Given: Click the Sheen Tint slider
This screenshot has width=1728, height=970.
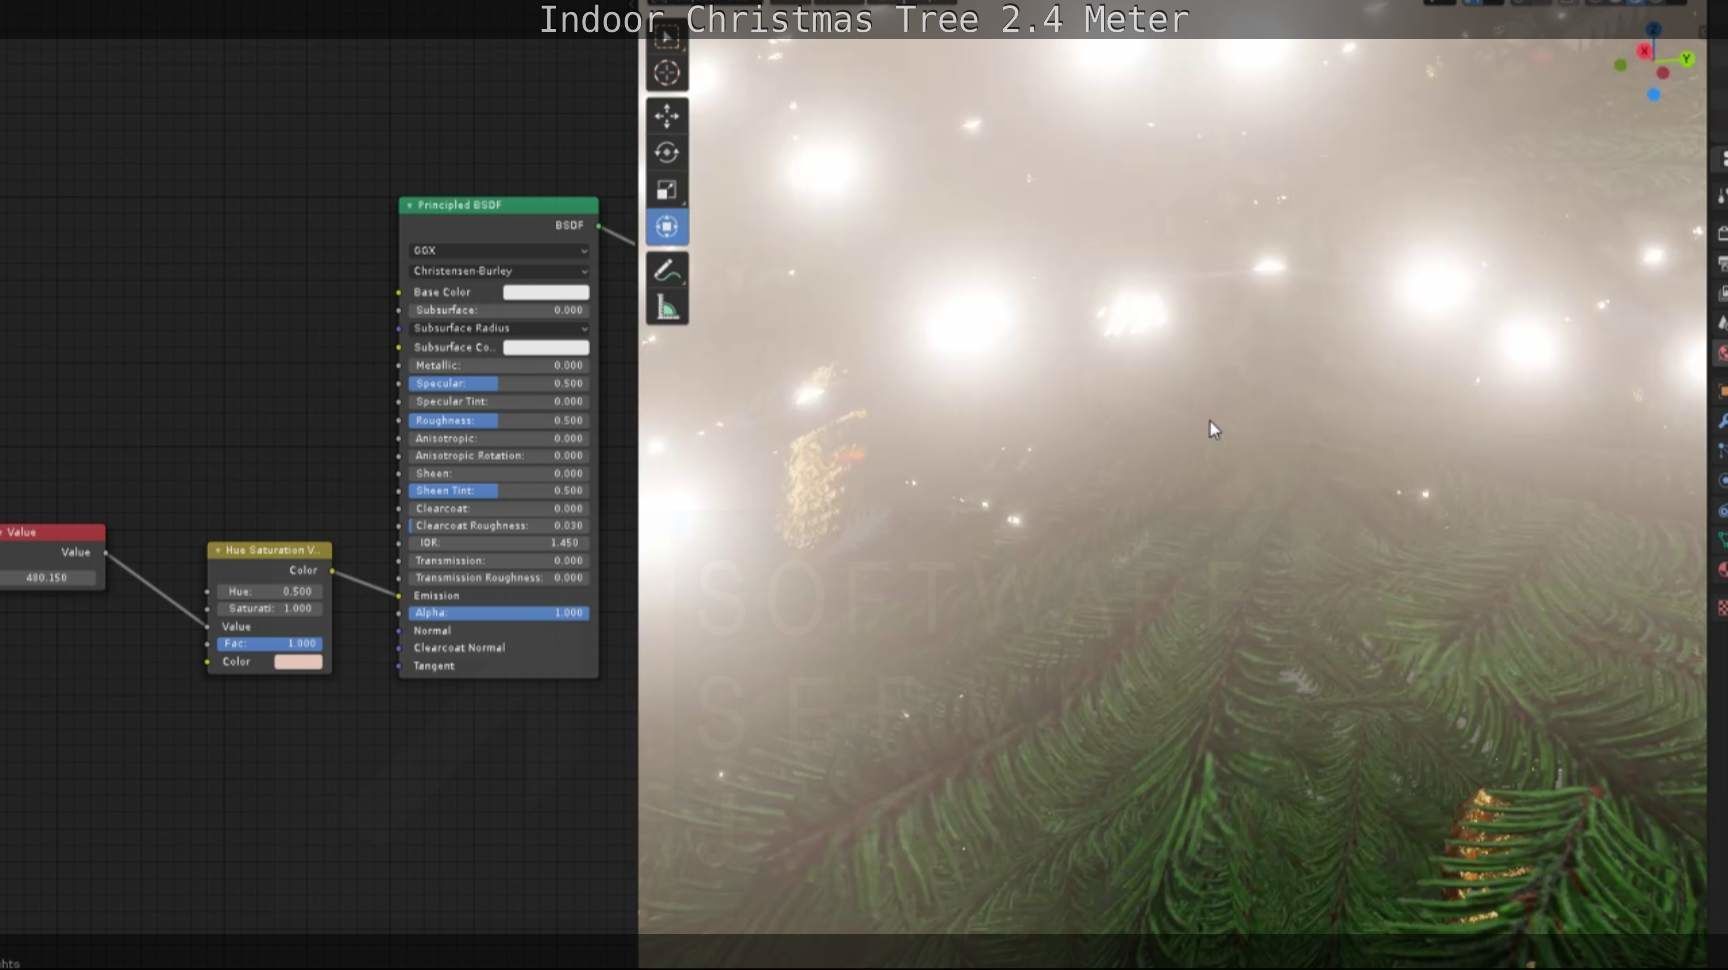Looking at the screenshot, I should click(x=499, y=491).
